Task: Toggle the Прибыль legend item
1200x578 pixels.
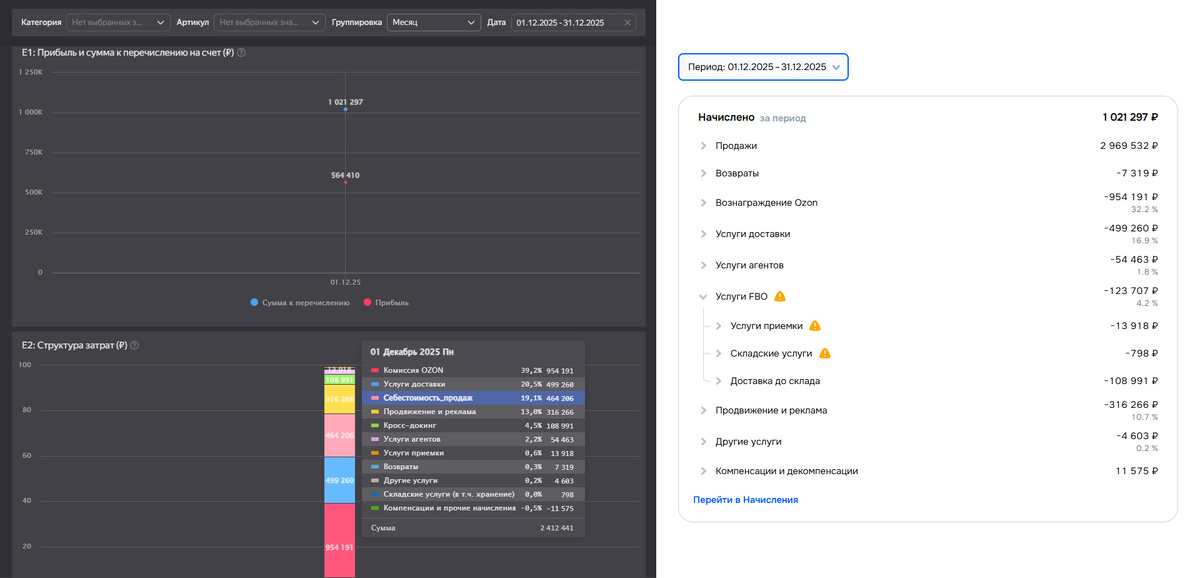Action: coord(386,302)
